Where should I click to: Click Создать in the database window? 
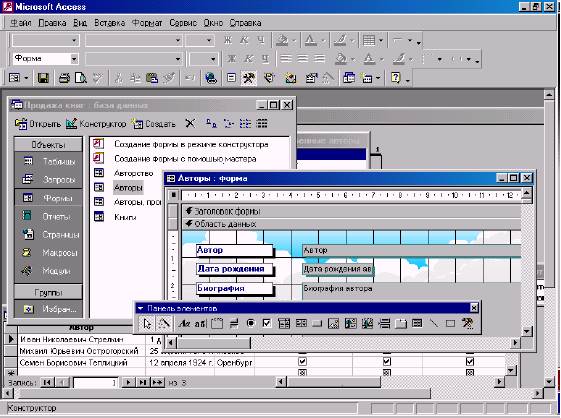click(153, 124)
